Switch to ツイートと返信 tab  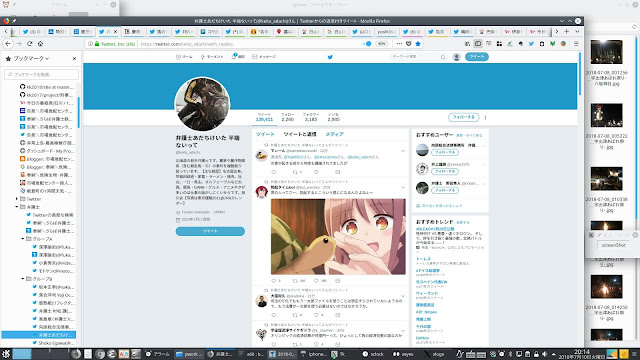(x=300, y=134)
